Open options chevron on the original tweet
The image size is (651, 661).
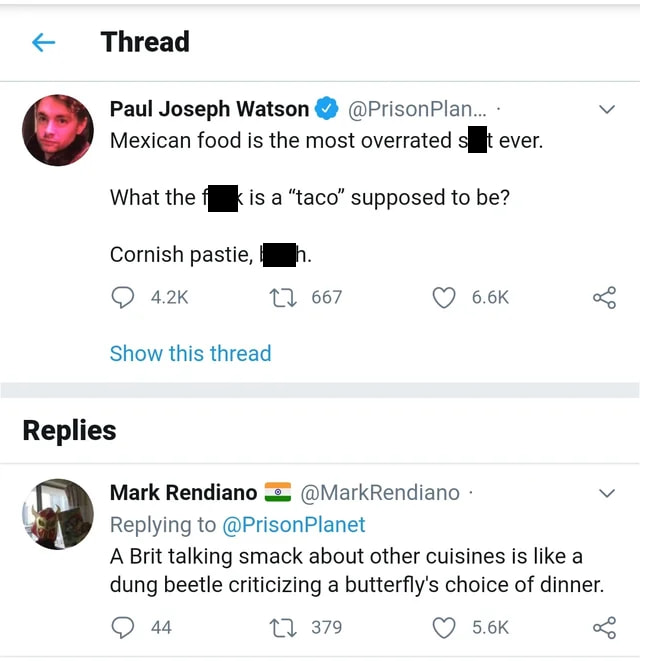[606, 109]
